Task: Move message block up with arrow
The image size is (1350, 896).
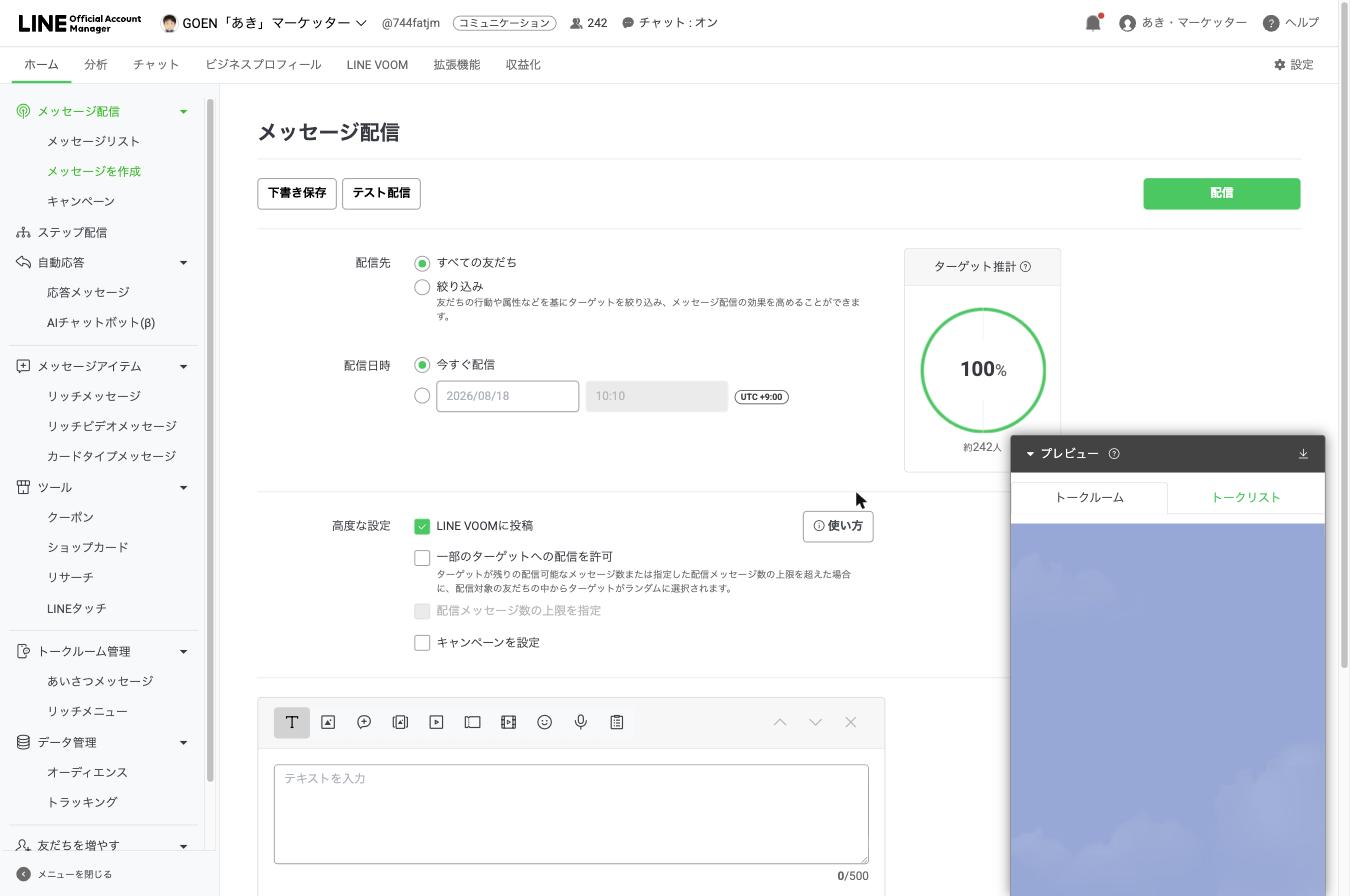Action: [780, 722]
